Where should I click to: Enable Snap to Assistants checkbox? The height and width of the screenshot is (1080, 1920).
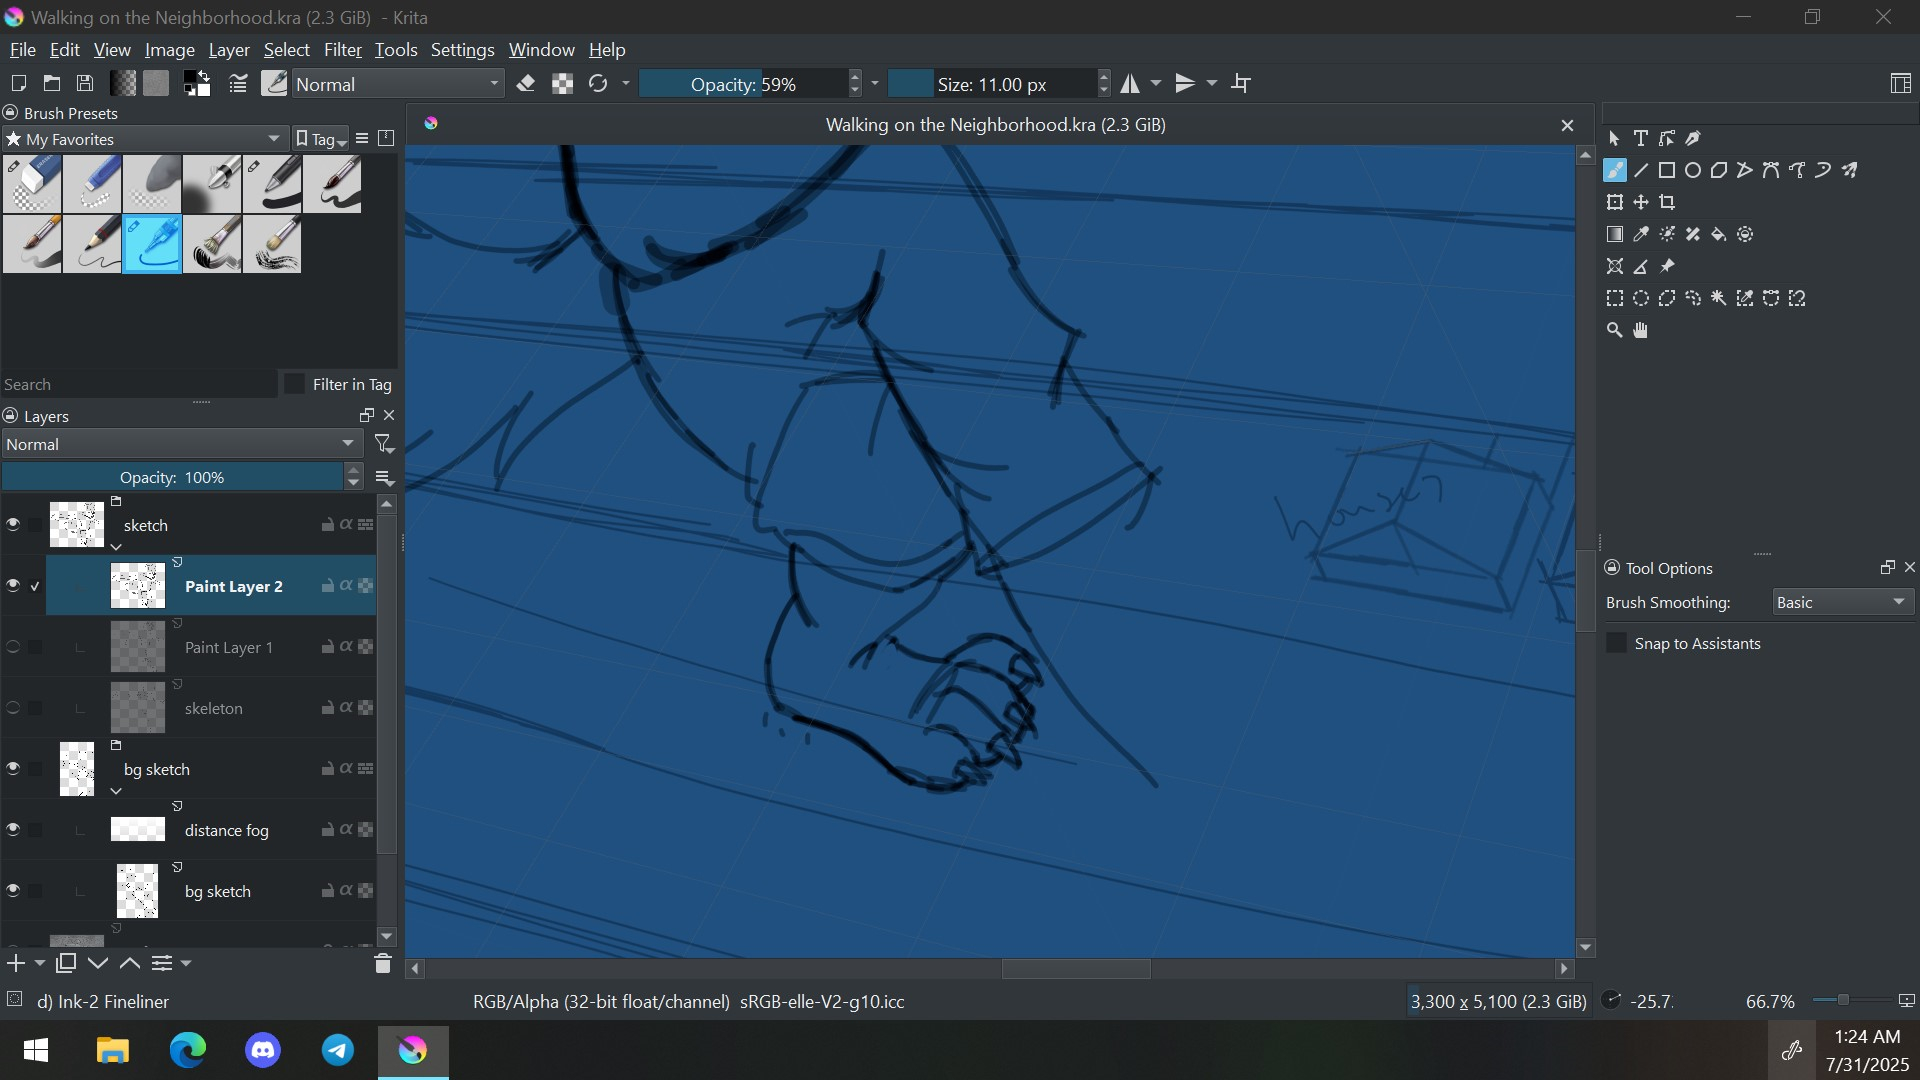(x=1616, y=644)
